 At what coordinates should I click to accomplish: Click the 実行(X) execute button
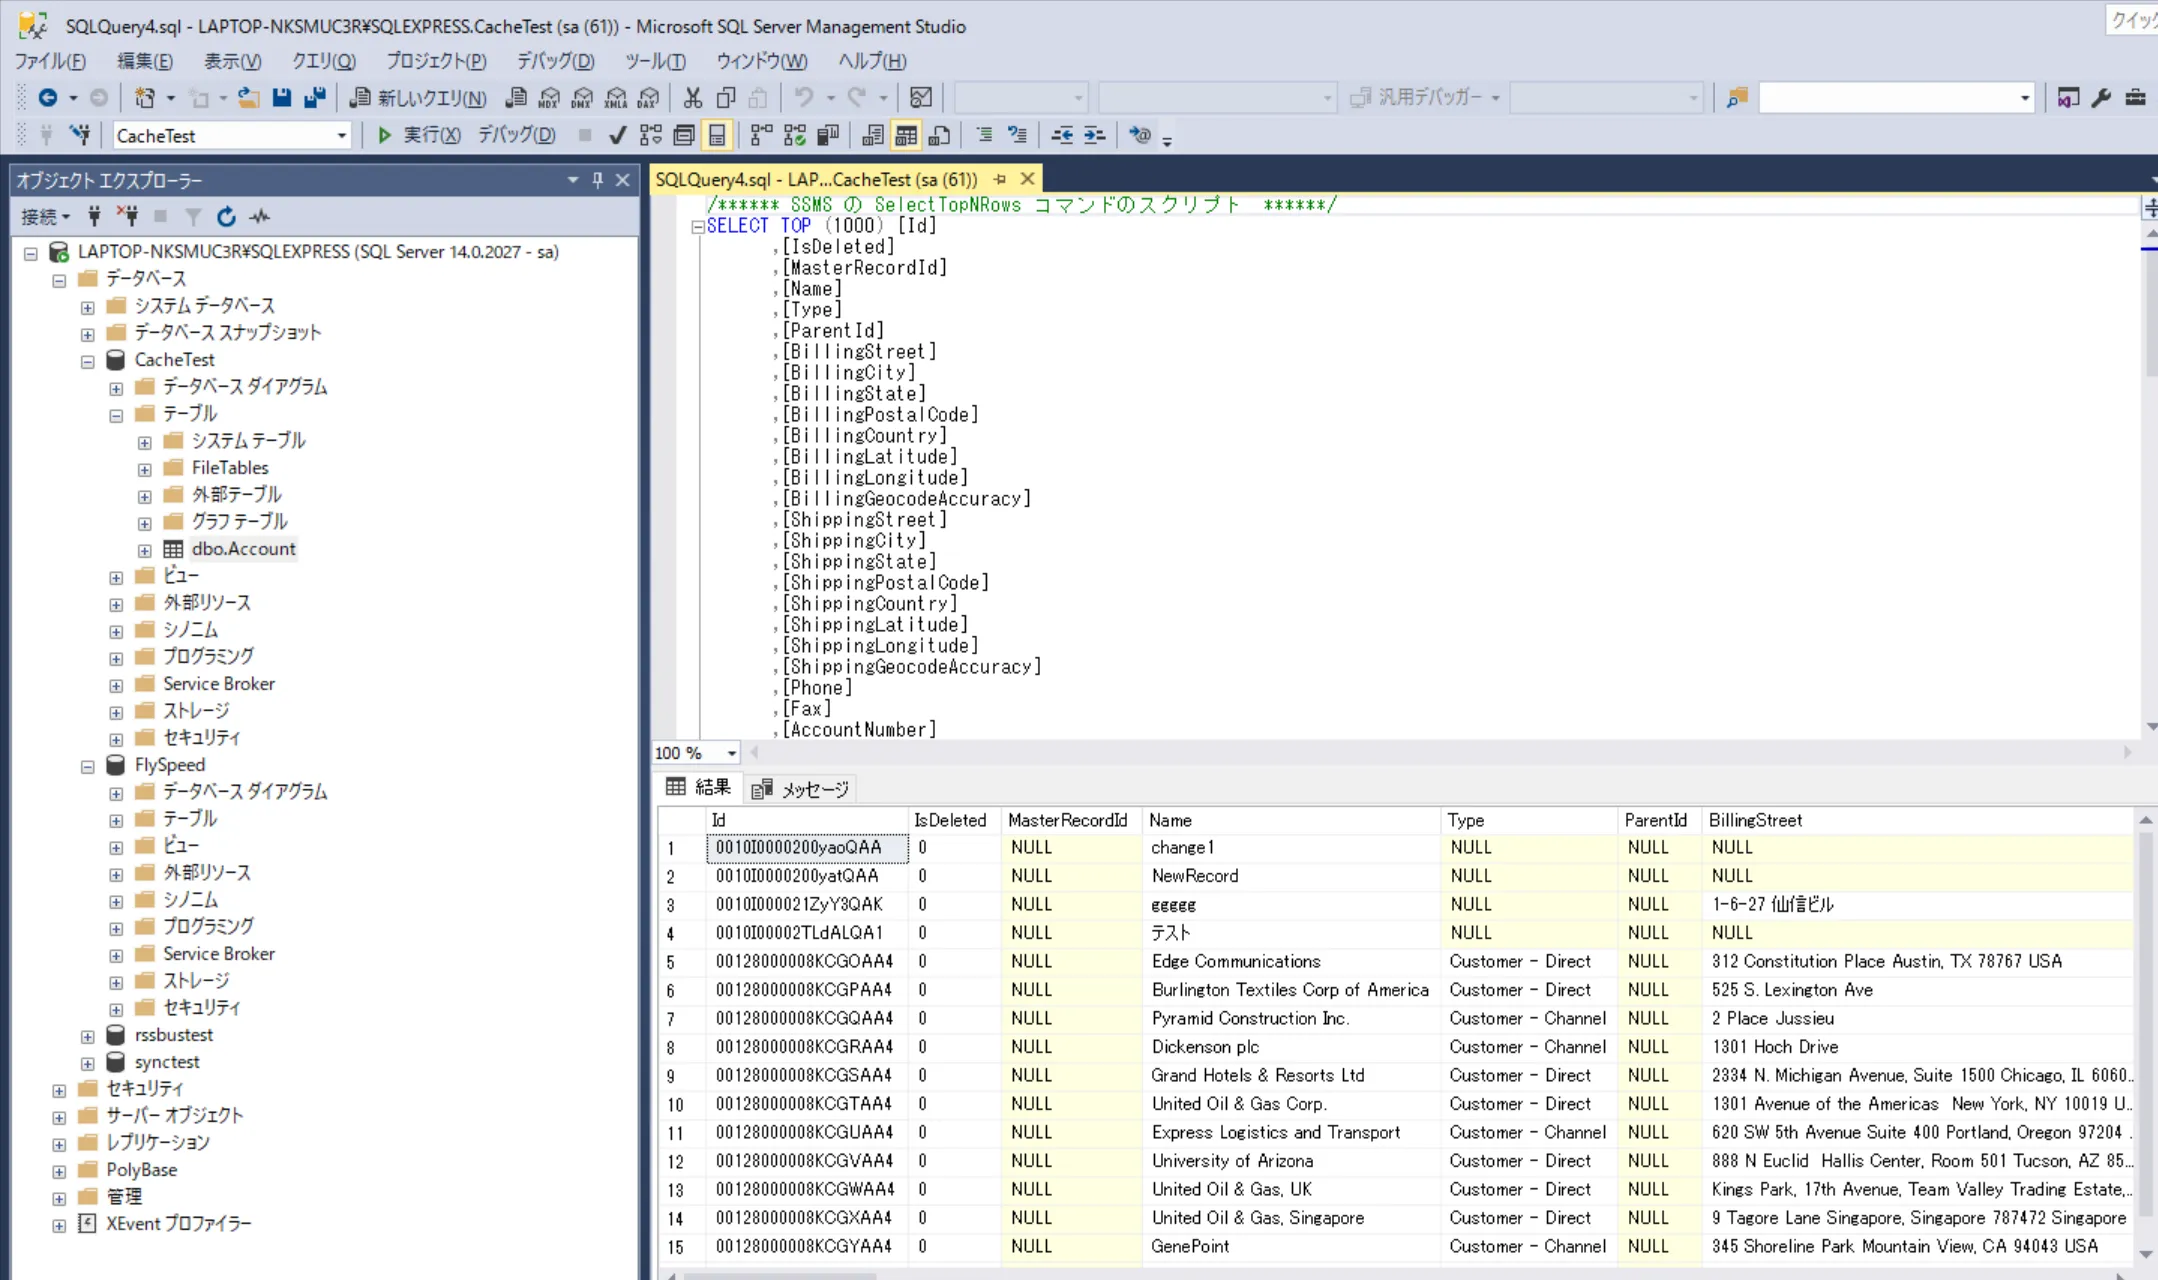click(419, 135)
